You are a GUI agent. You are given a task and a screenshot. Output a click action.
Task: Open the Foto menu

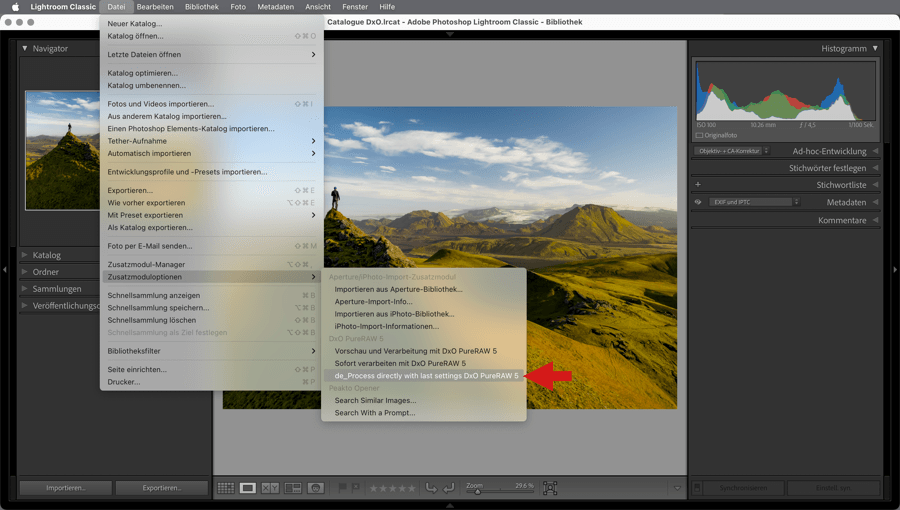[238, 7]
